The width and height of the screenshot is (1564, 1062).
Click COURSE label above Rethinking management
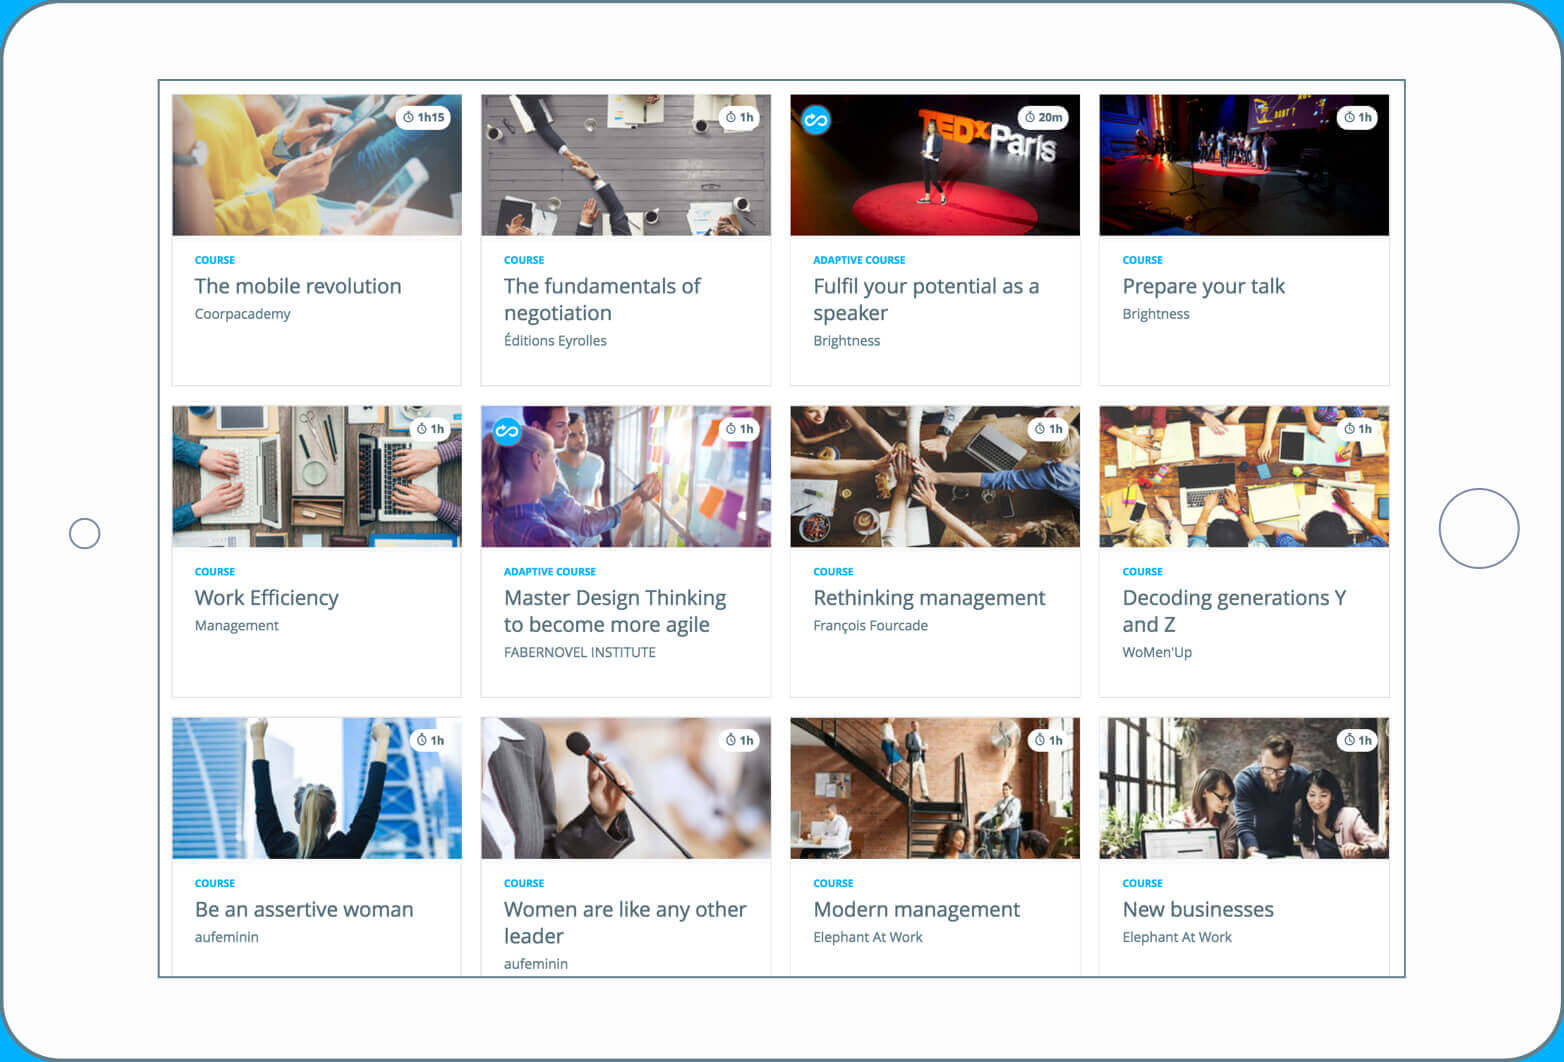(833, 572)
